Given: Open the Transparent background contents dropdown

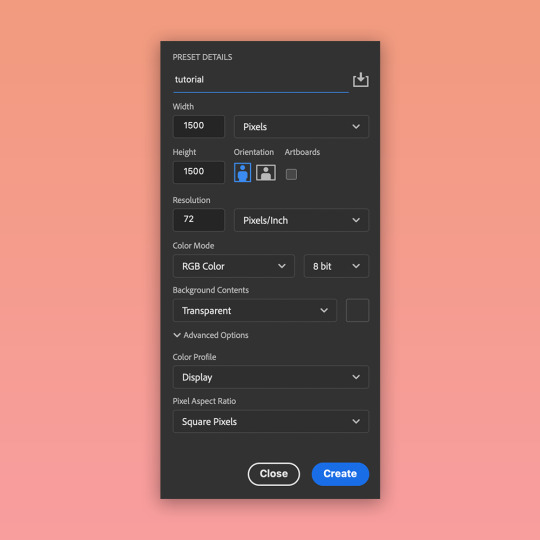Looking at the screenshot, I should (255, 311).
